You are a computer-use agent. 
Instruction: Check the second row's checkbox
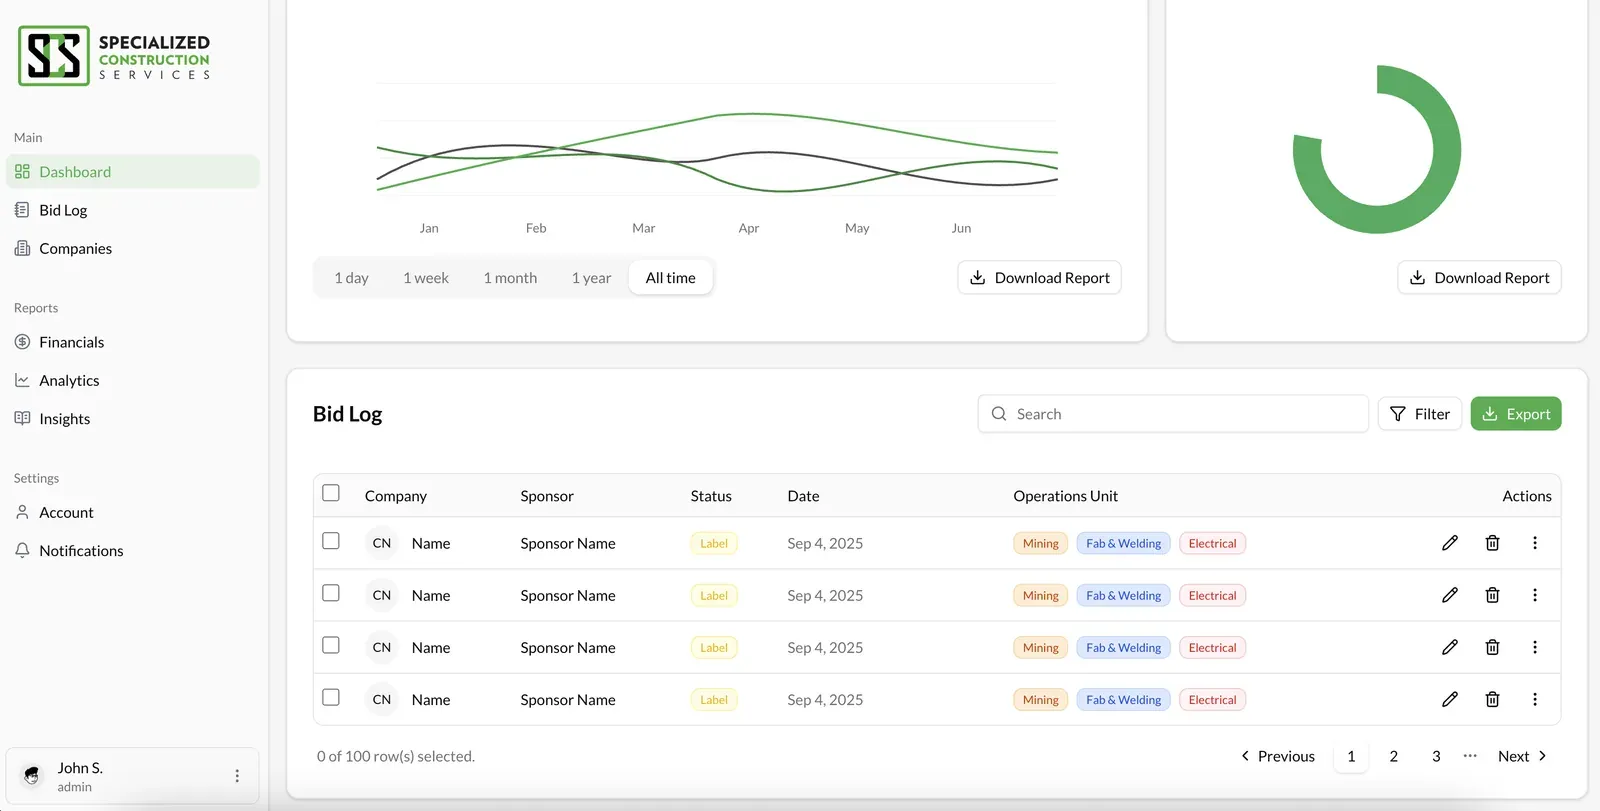pos(331,593)
